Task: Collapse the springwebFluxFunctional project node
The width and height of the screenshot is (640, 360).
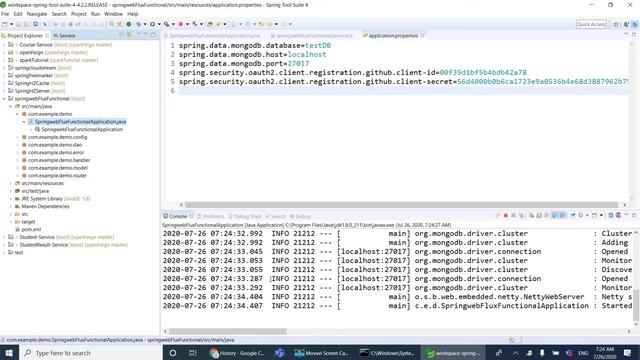Action: tap(4, 98)
